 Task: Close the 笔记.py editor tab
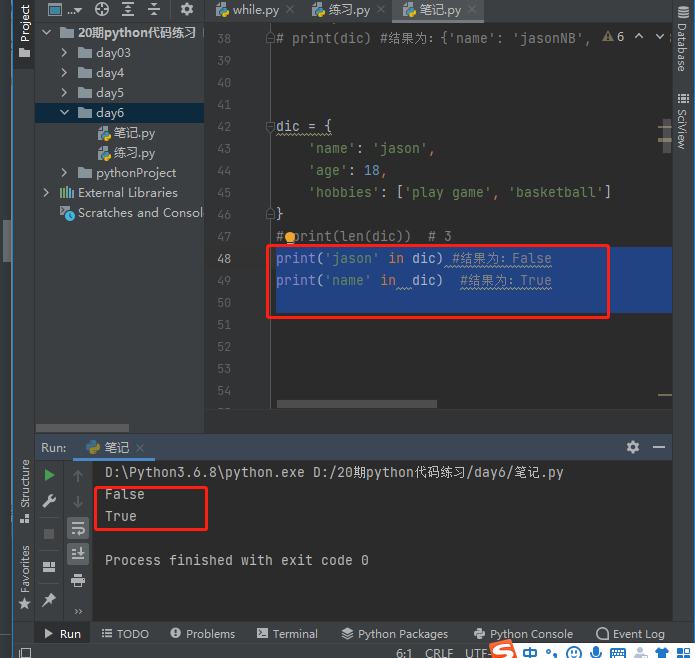pyautogui.click(x=472, y=9)
